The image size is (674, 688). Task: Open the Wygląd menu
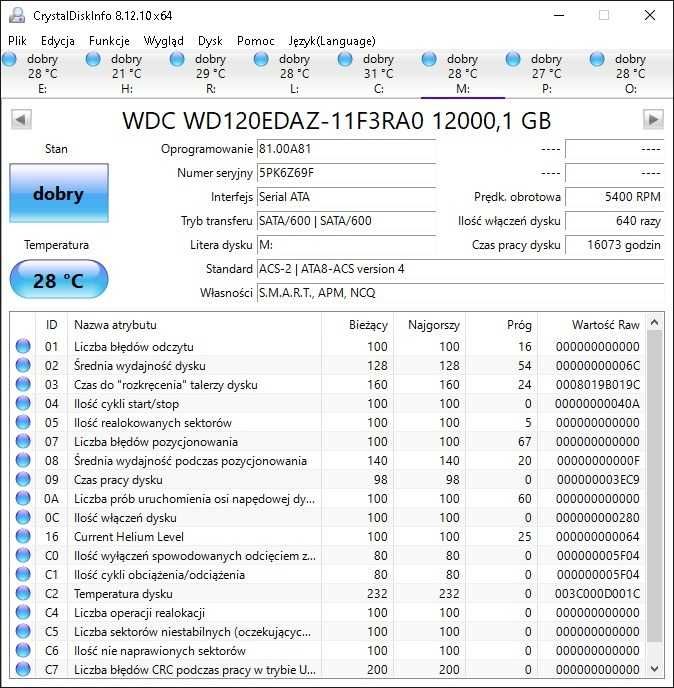pos(164,41)
